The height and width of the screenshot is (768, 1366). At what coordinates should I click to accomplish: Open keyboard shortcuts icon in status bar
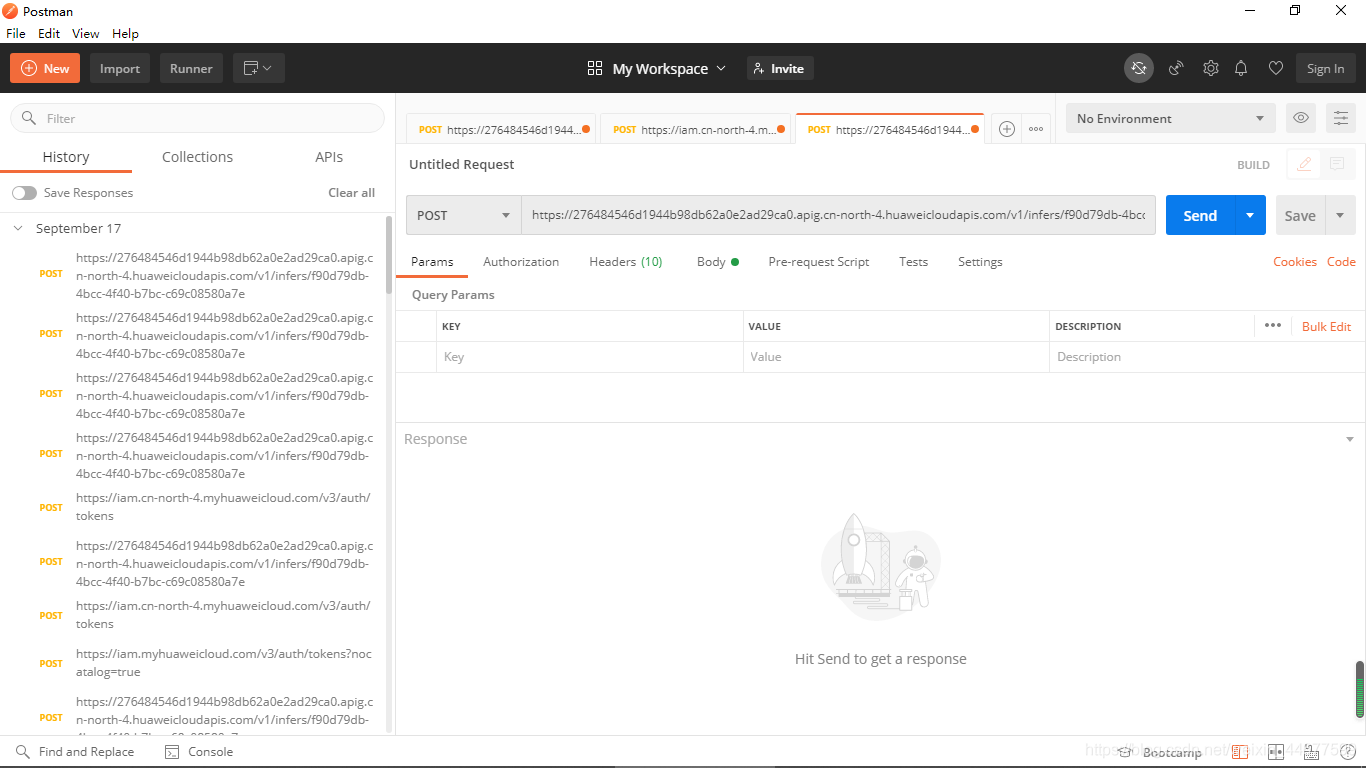point(1311,752)
